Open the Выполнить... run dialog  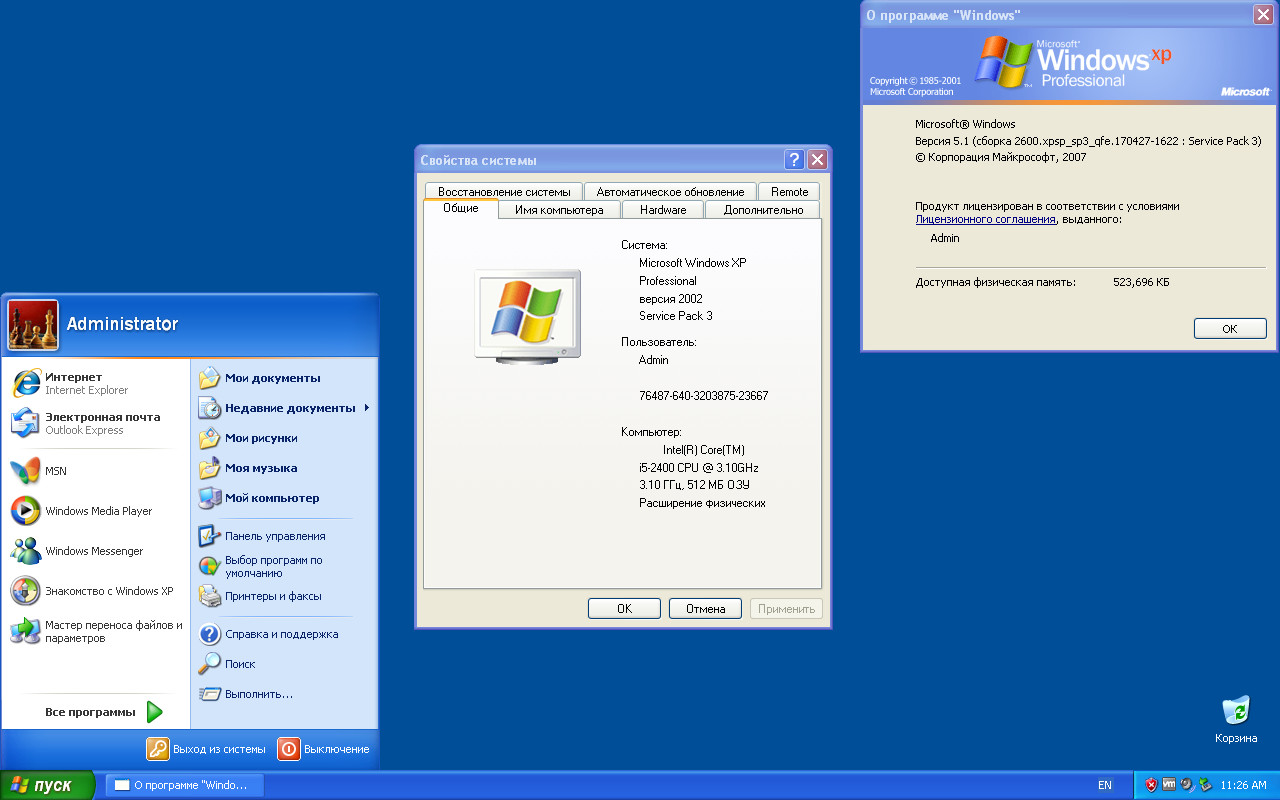[x=283, y=694]
